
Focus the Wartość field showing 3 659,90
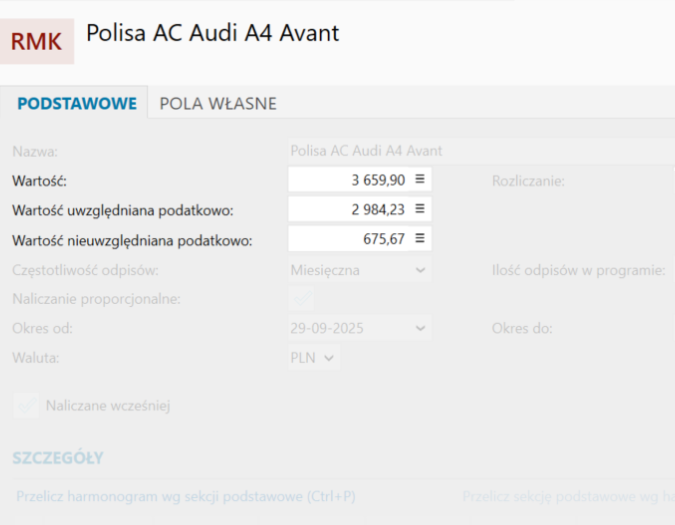(350, 180)
